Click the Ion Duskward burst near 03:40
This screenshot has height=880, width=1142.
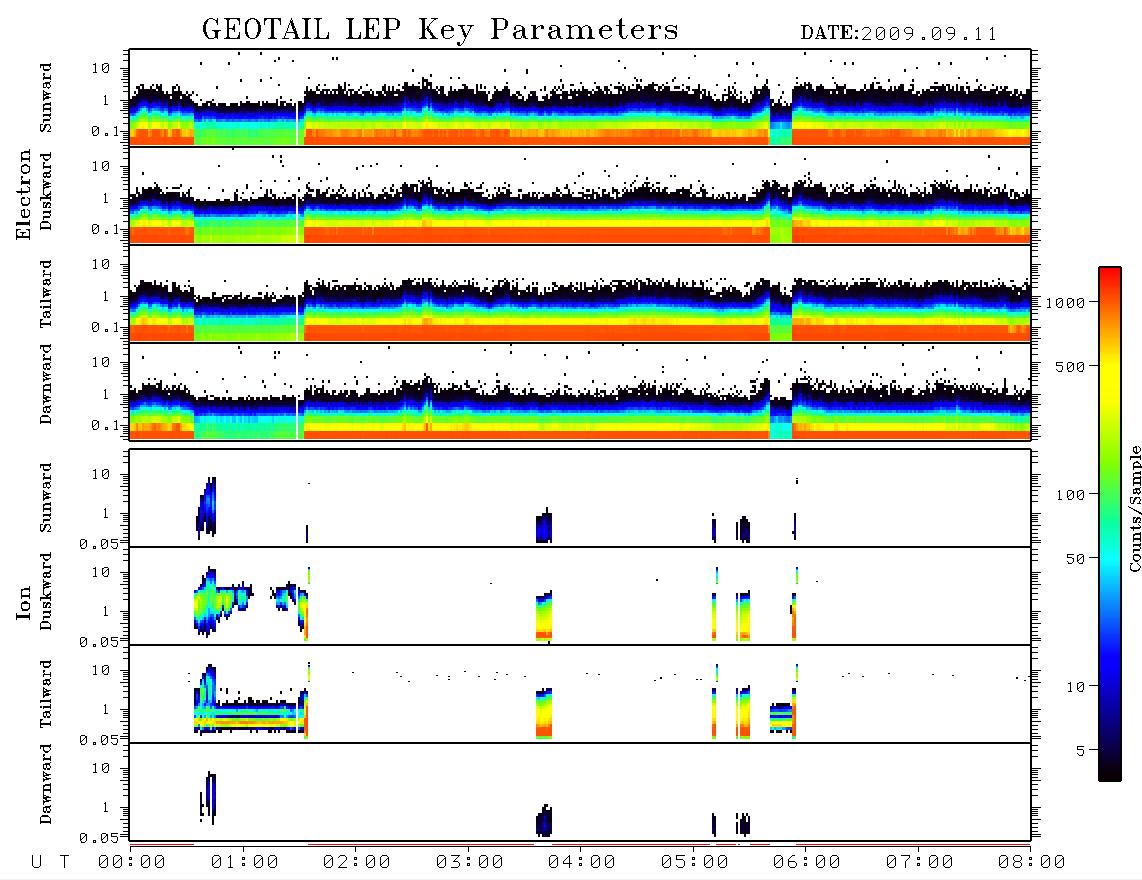tap(544, 616)
